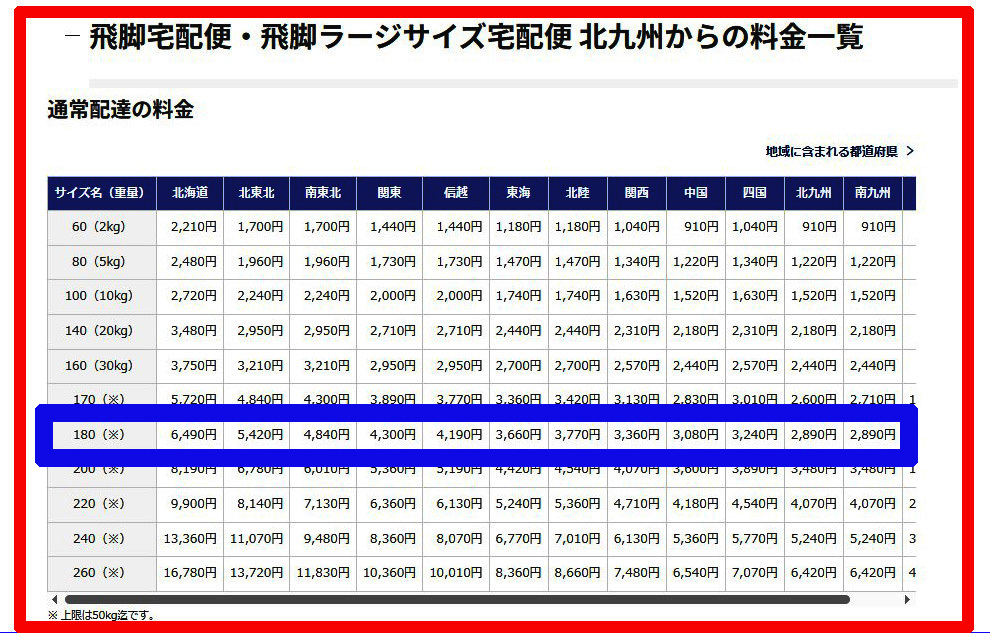Screen dimensions: 990x633
Task: Click the left arrow of the horizontal table scrollbar
Action: (54, 600)
